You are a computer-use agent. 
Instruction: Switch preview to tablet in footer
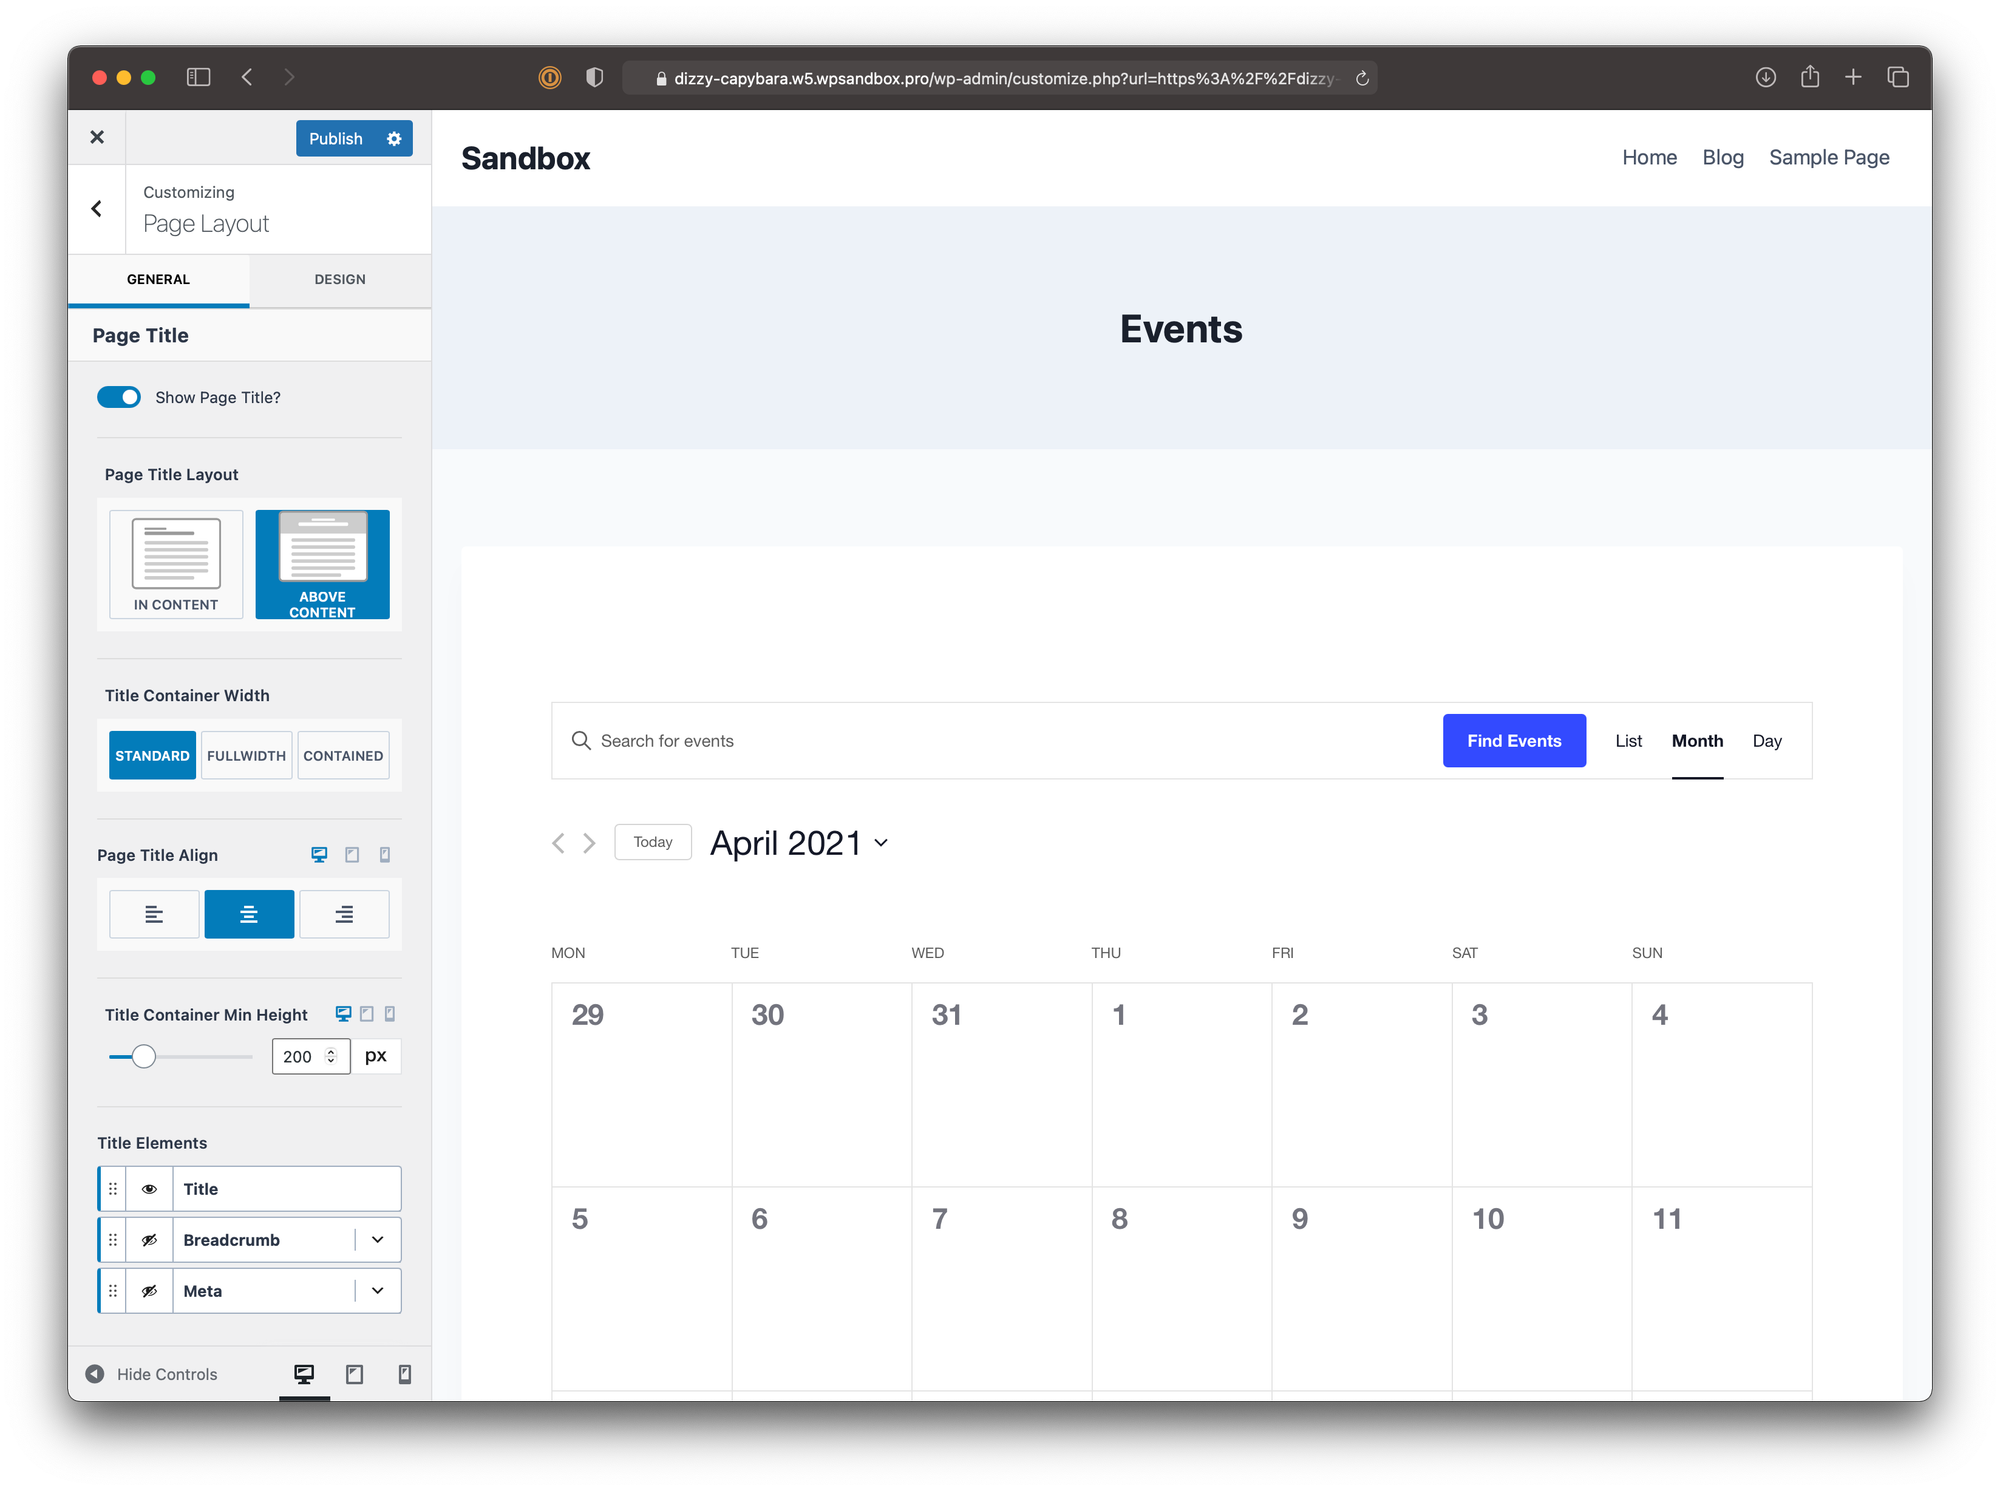(354, 1374)
